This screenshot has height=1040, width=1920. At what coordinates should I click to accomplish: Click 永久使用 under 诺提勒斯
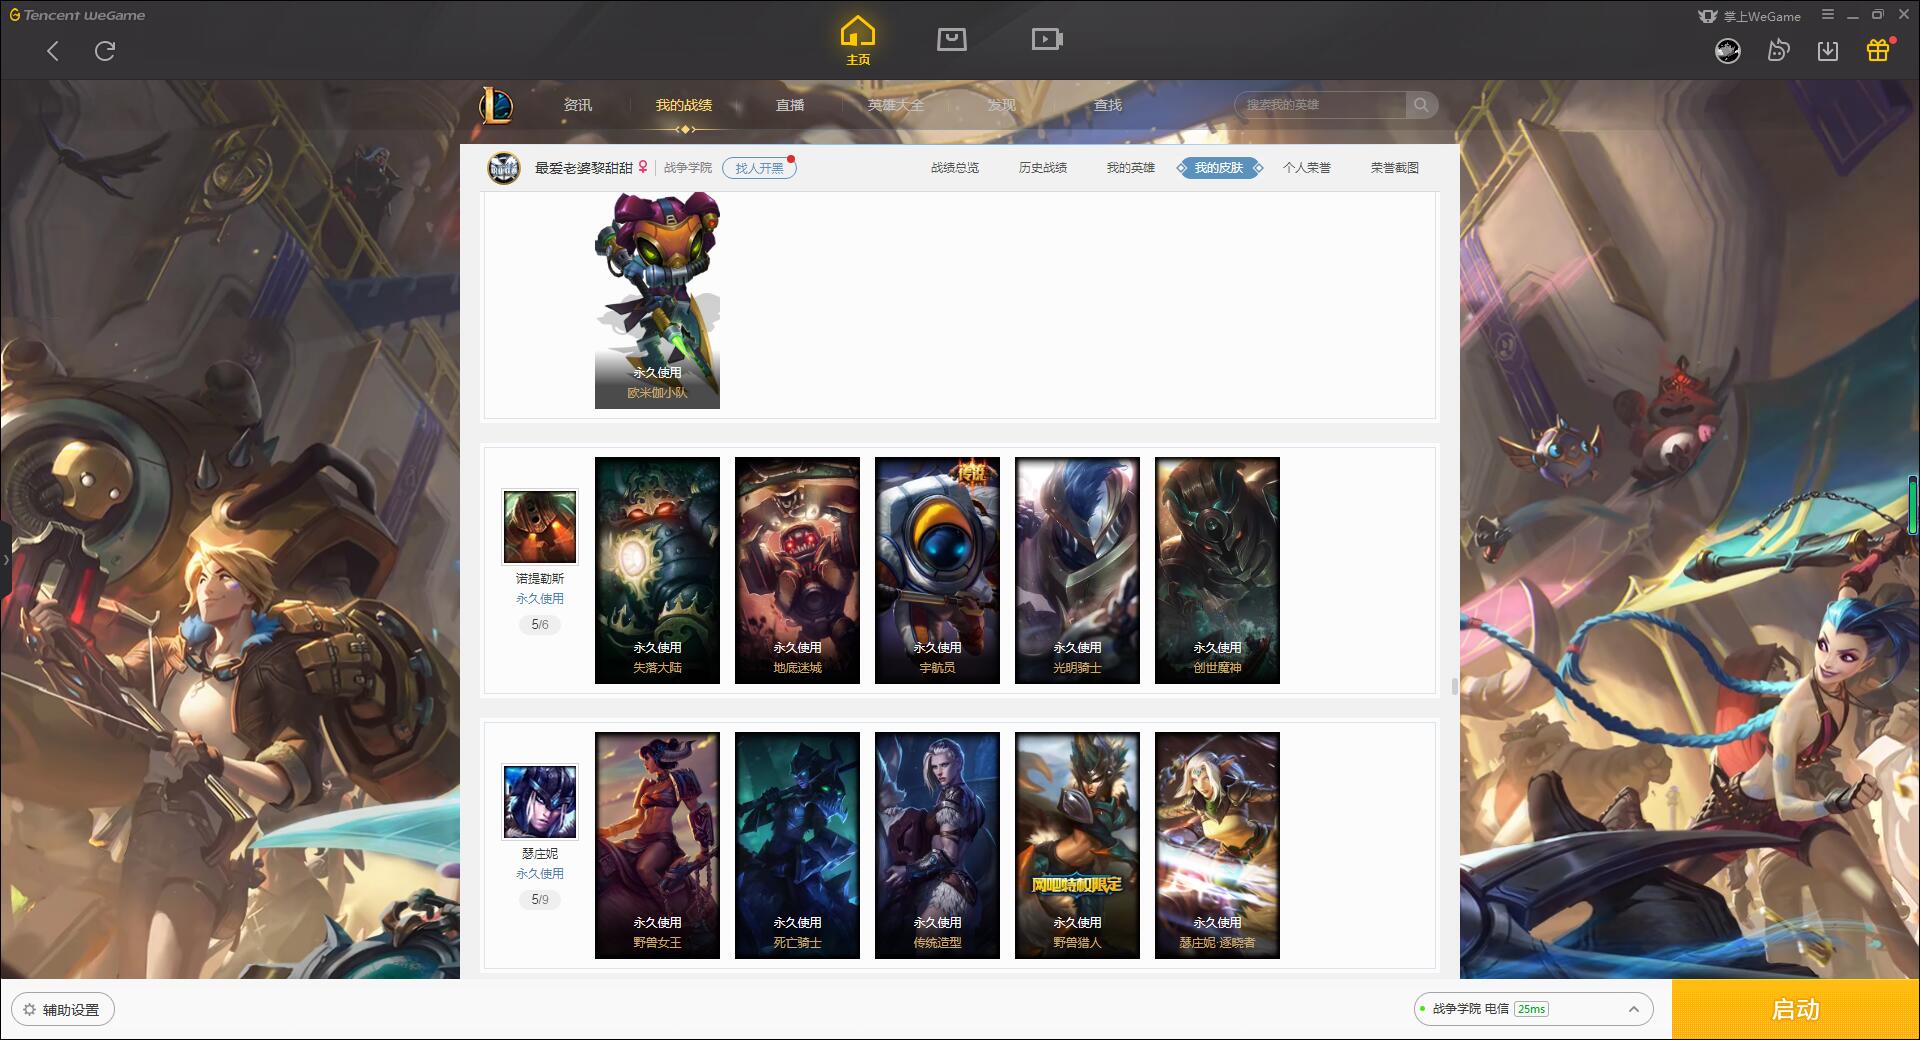pos(540,599)
